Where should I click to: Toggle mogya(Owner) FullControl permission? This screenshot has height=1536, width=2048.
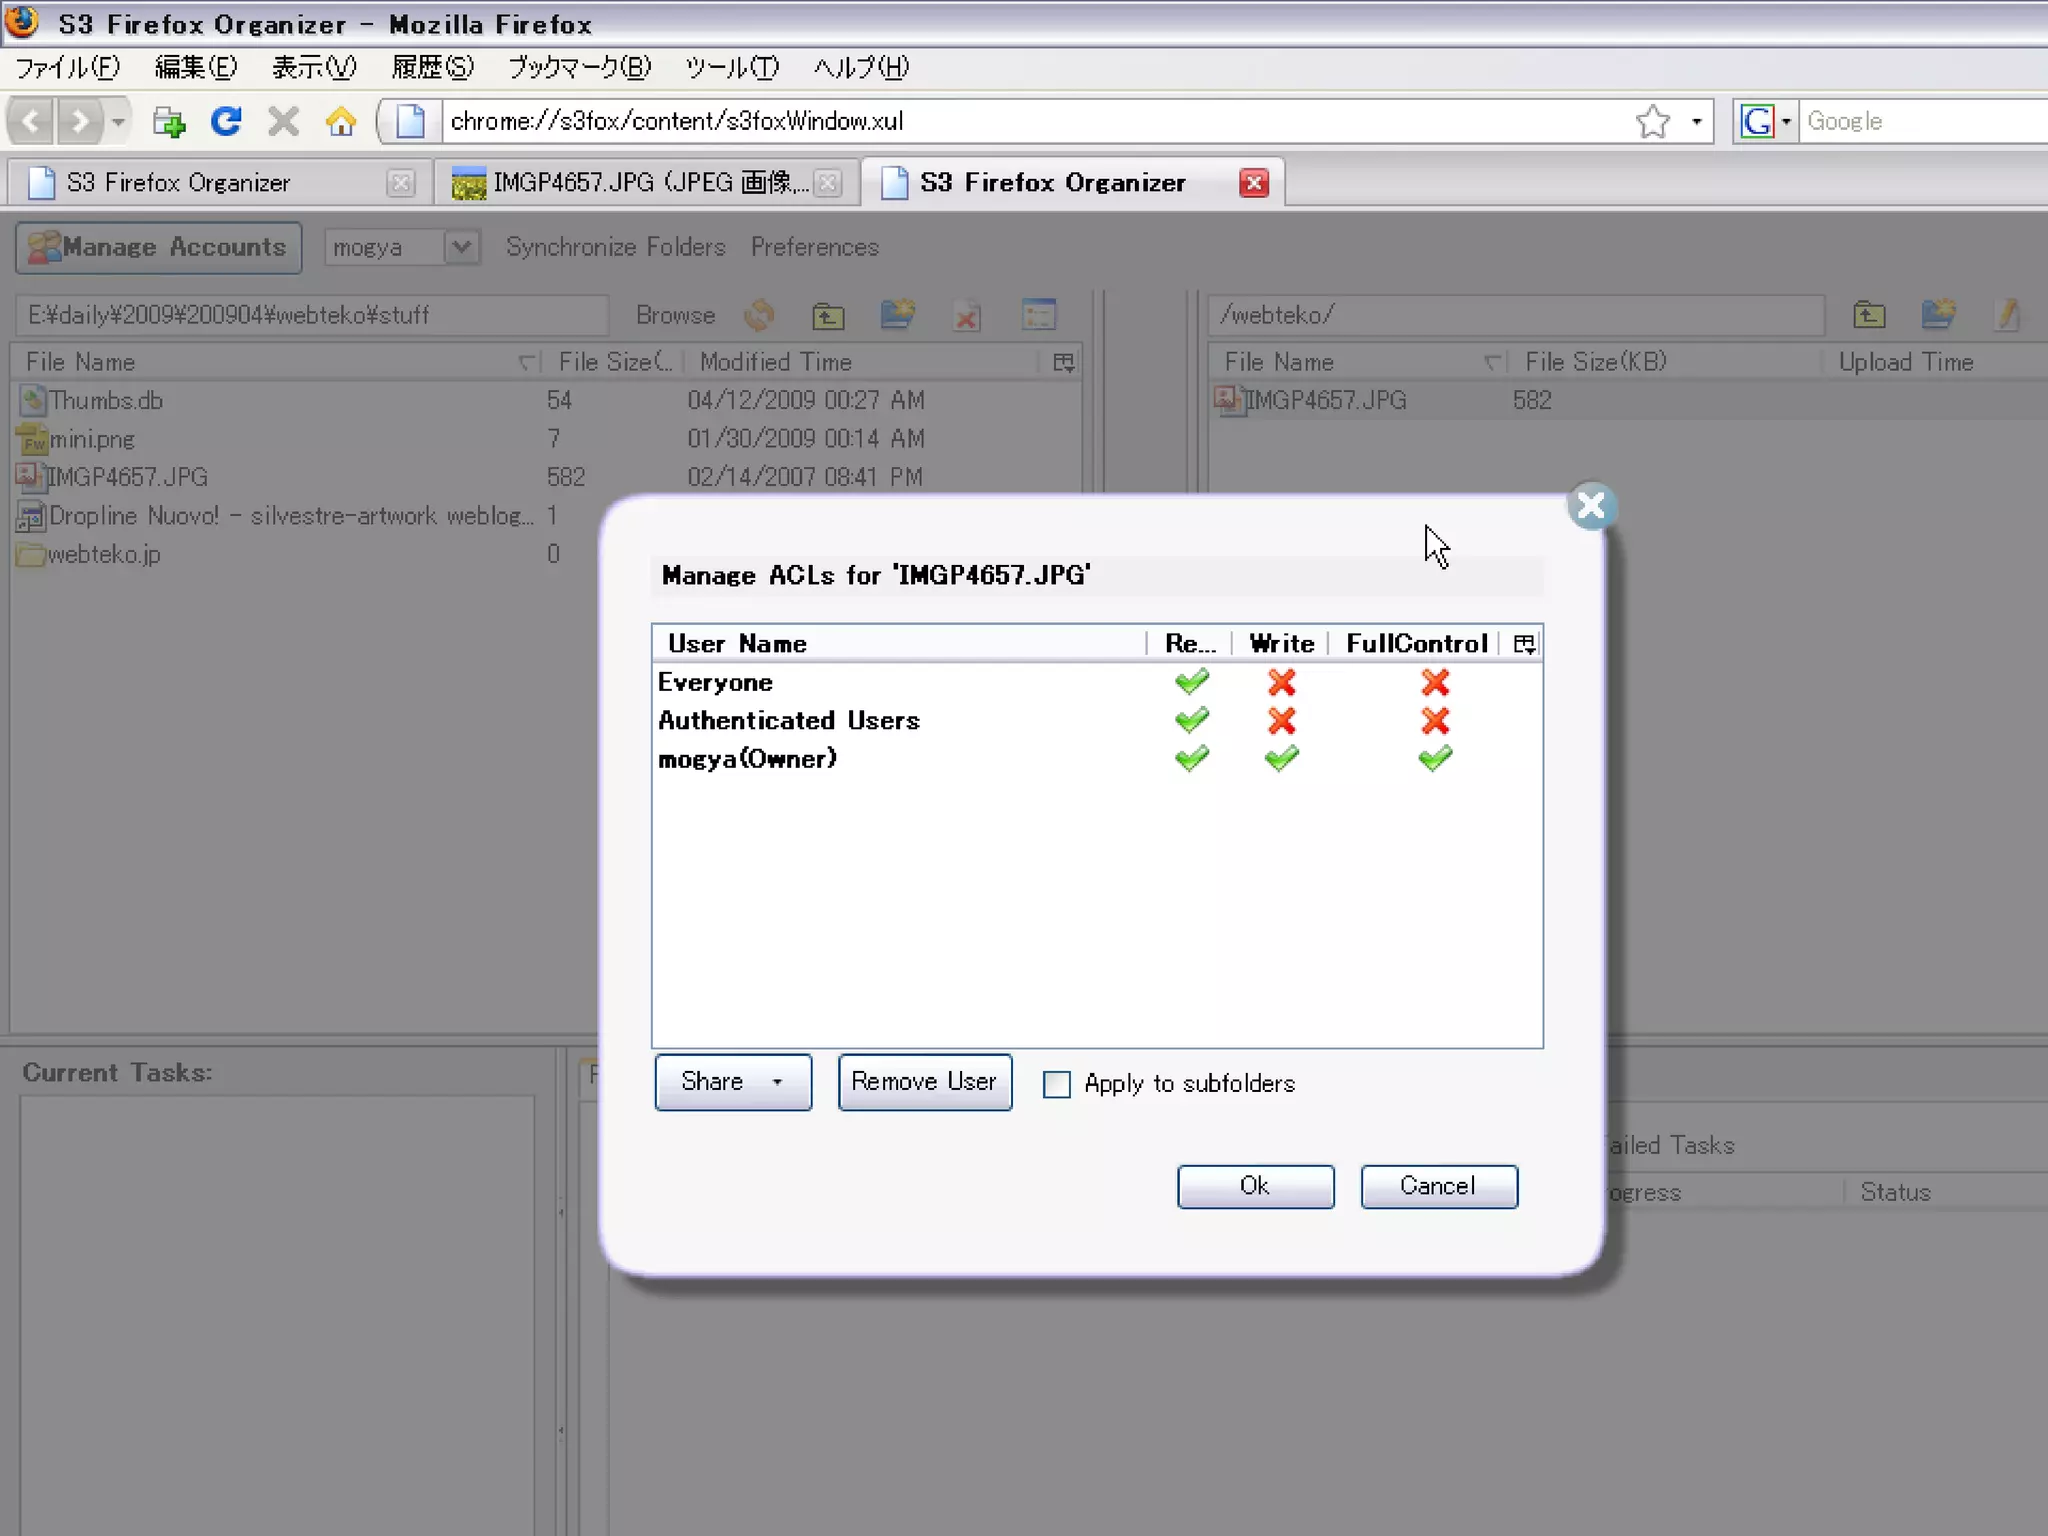pyautogui.click(x=1435, y=758)
